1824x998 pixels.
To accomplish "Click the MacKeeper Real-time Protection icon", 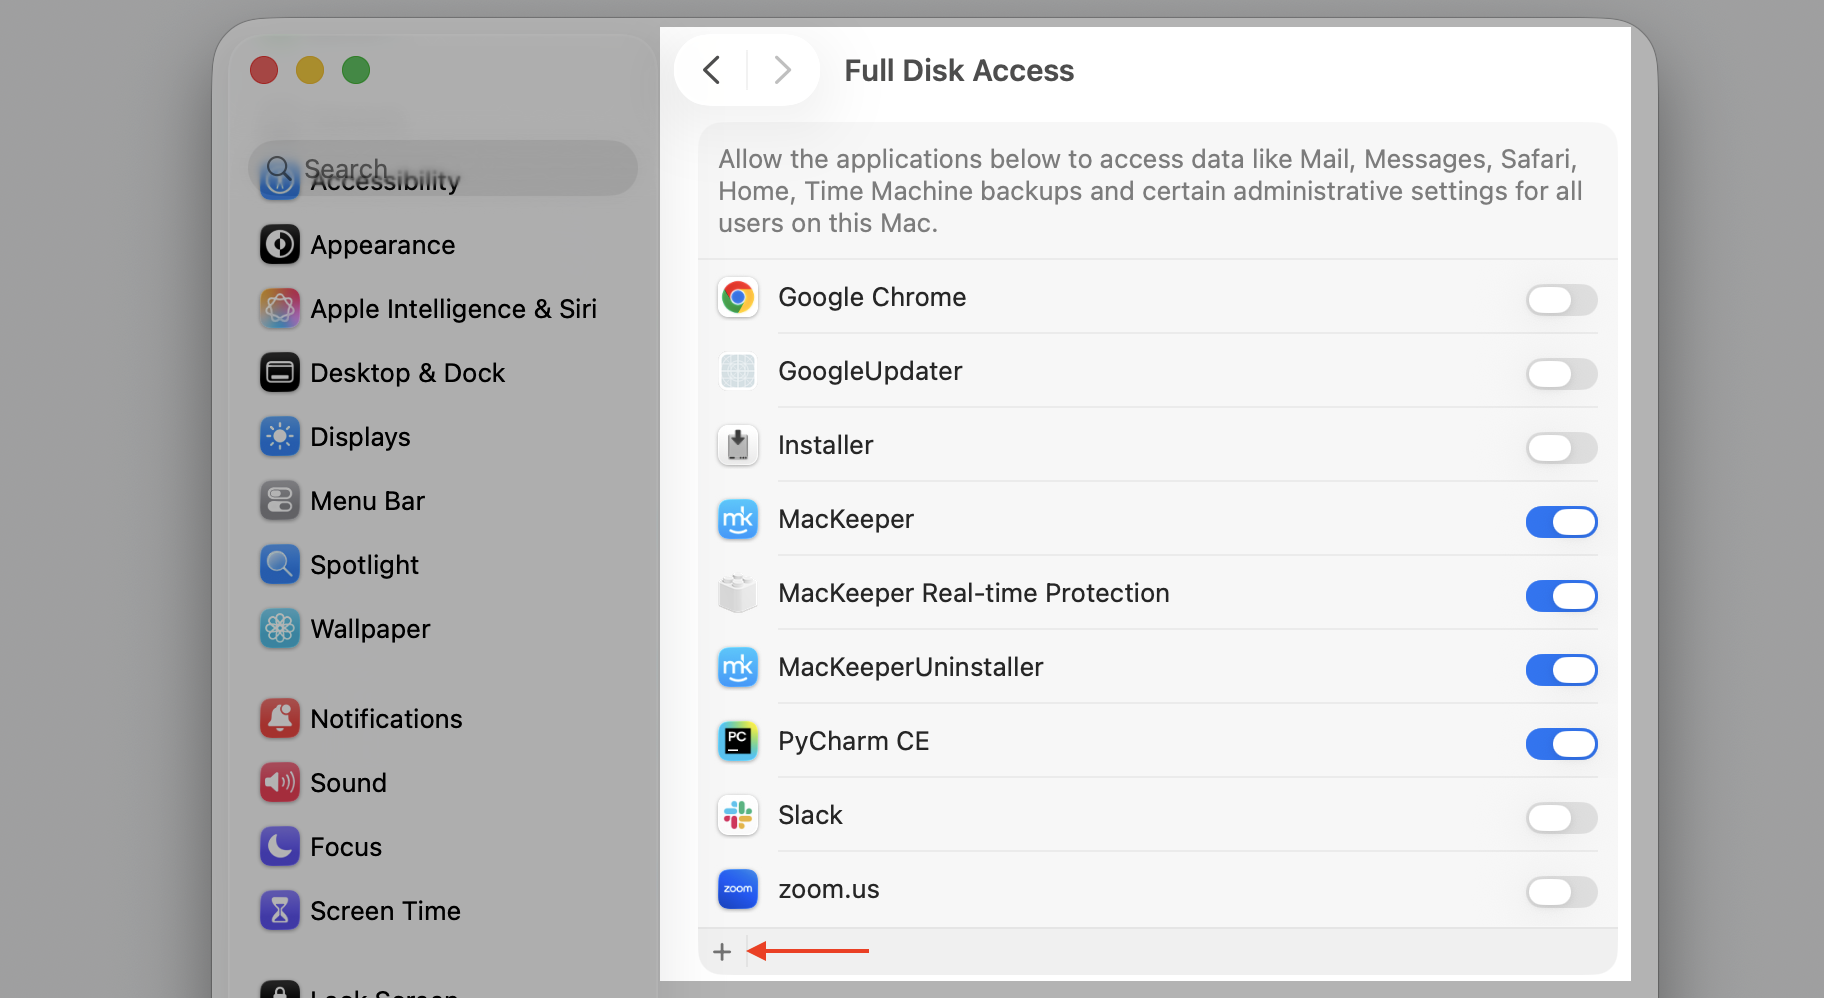I will click(x=738, y=593).
